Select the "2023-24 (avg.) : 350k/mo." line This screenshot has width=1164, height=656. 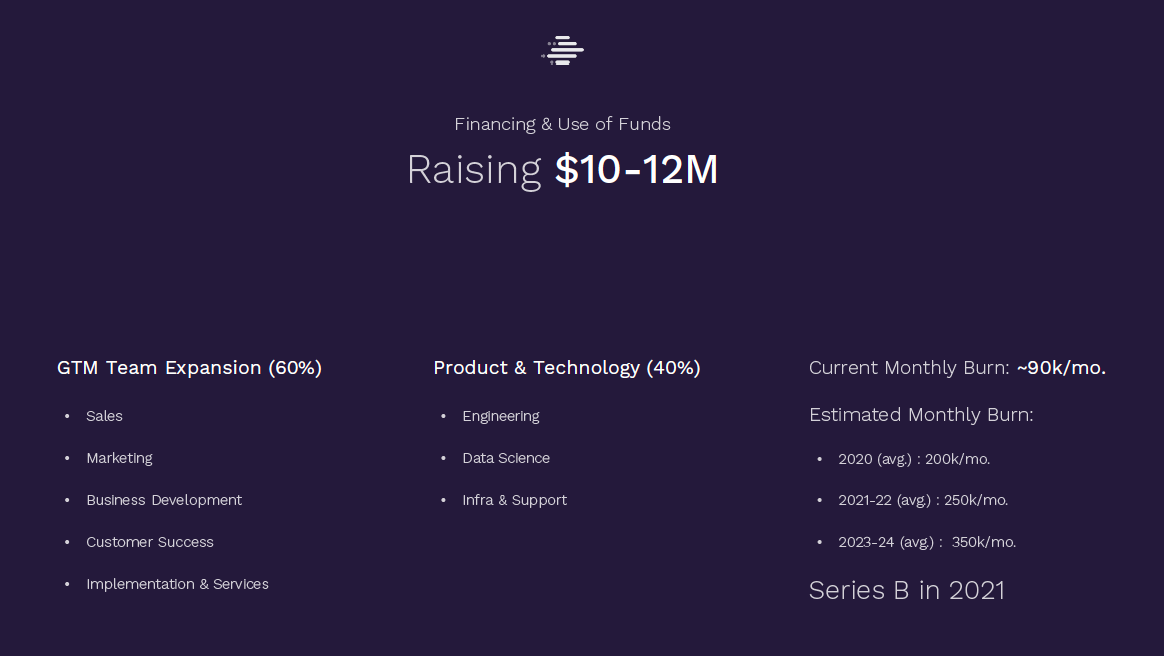(927, 542)
